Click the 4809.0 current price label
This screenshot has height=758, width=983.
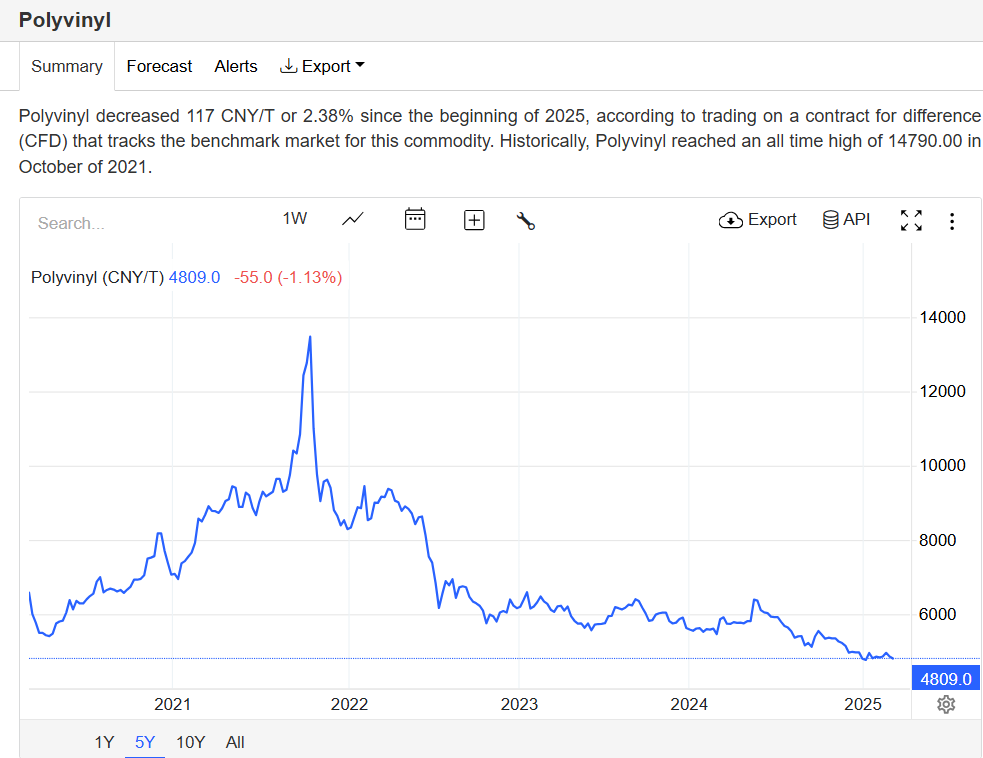point(945,679)
